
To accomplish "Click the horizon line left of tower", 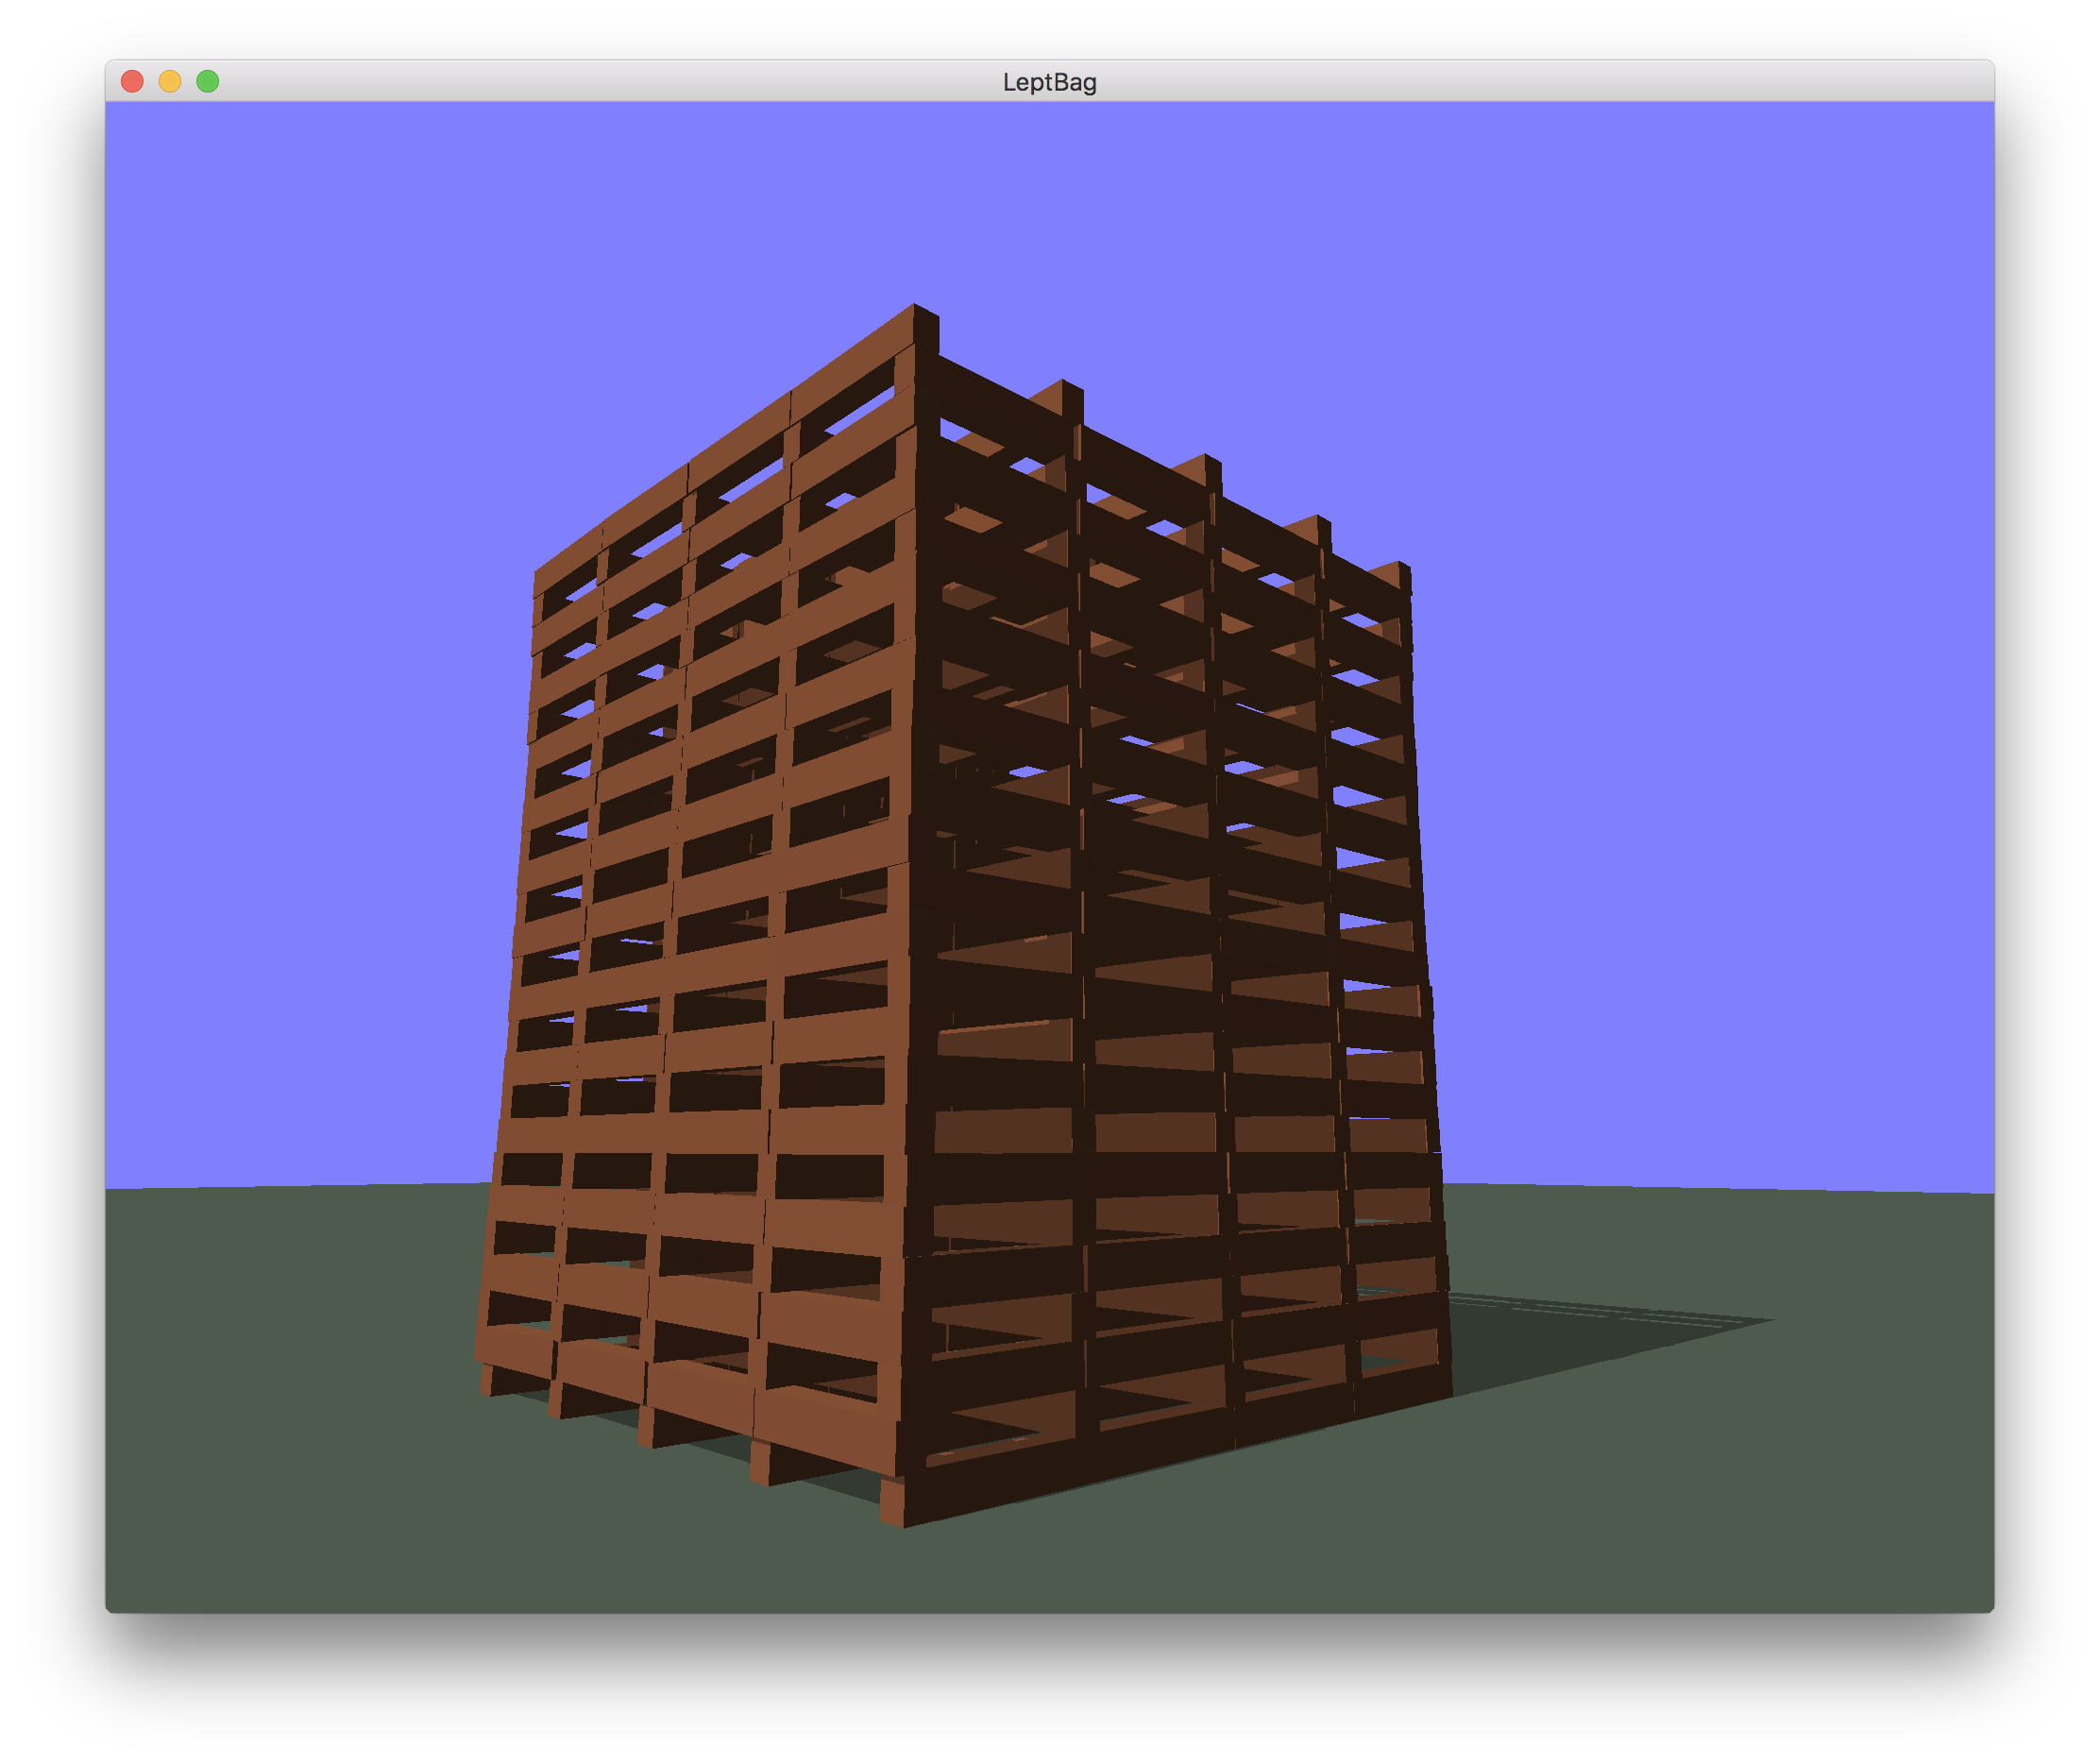I will coord(300,1186).
